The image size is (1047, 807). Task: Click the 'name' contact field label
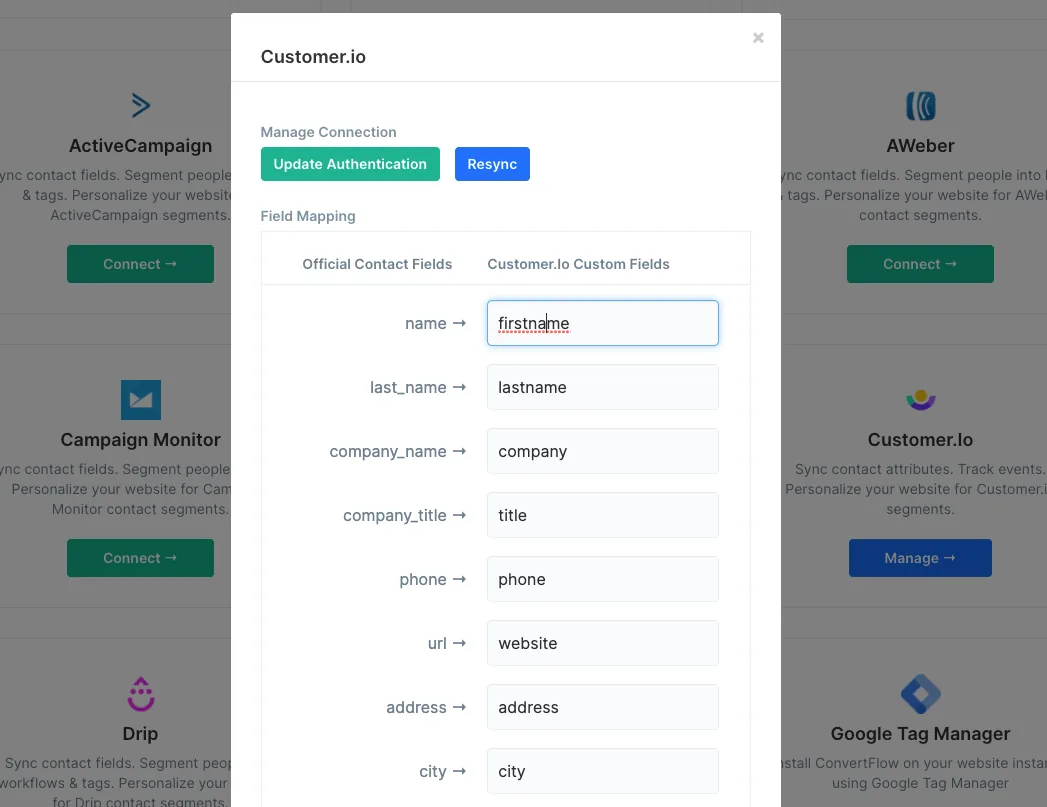click(425, 324)
